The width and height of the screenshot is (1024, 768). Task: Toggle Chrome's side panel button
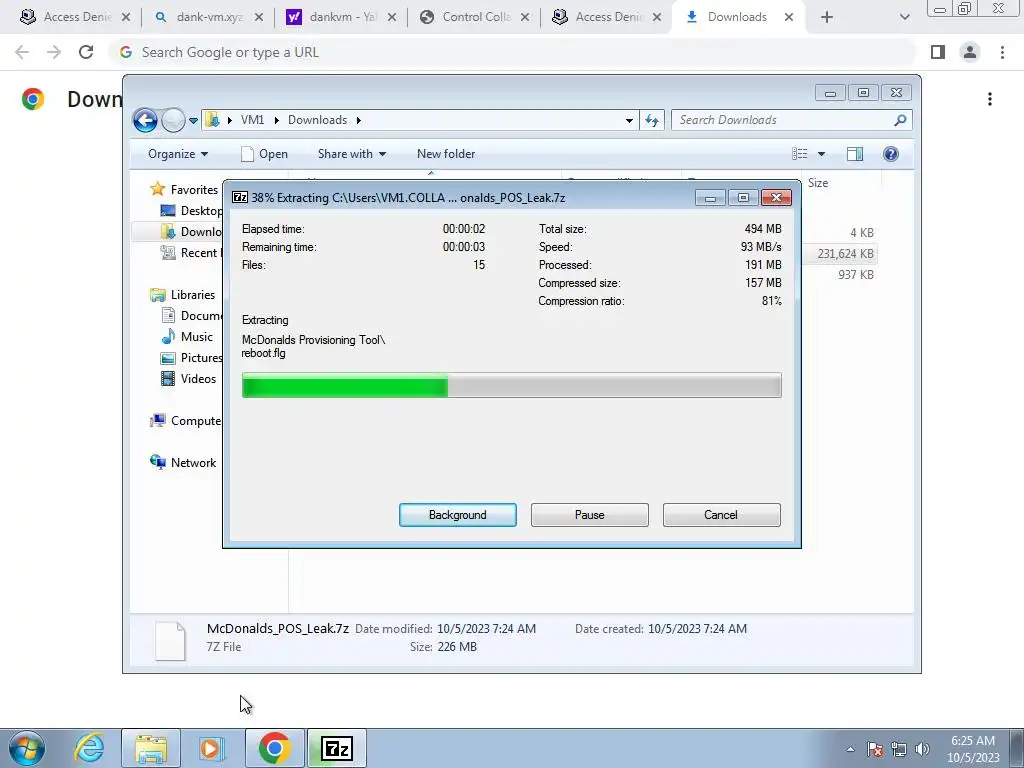938,52
